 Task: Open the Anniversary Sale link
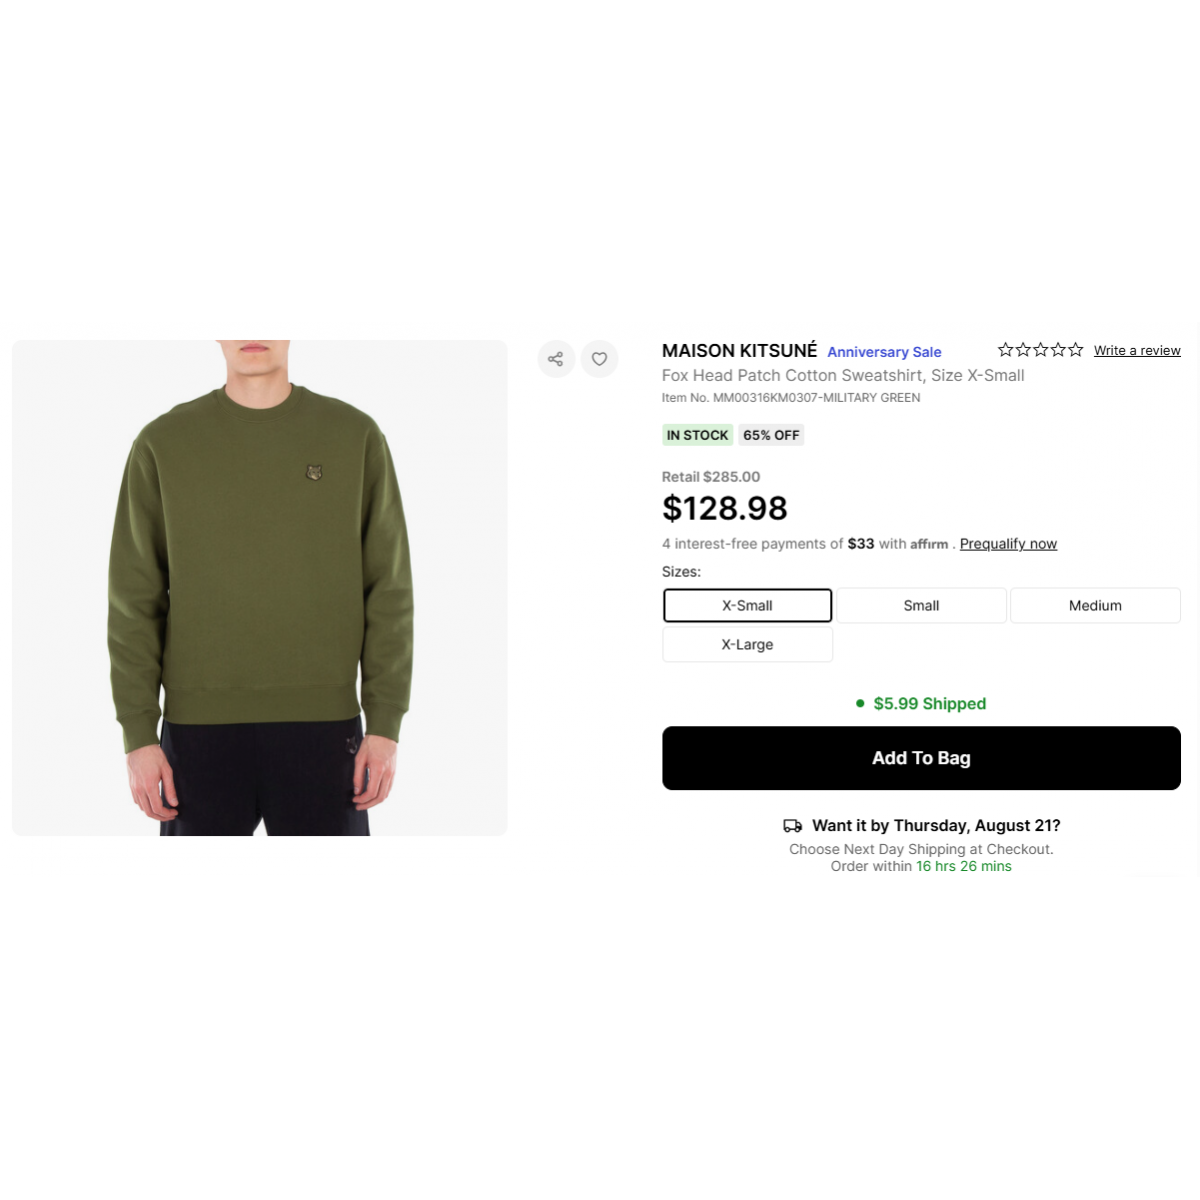884,352
